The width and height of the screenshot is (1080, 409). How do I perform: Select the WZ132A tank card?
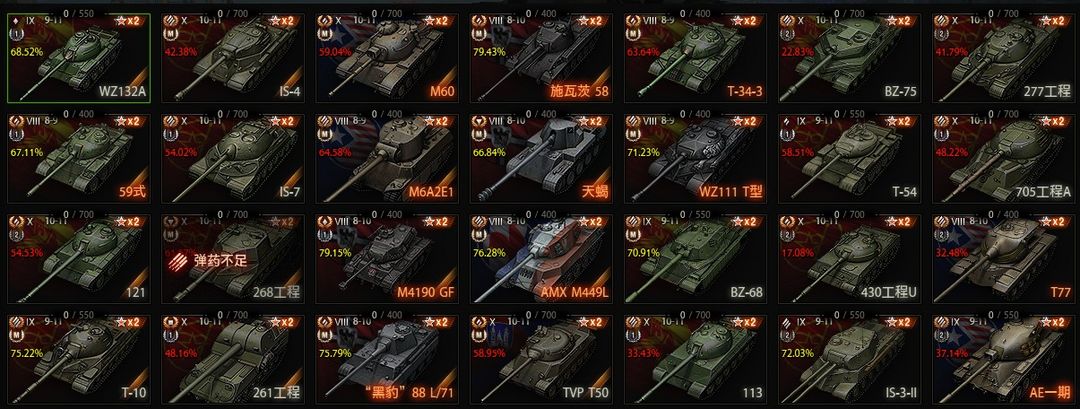(x=79, y=58)
